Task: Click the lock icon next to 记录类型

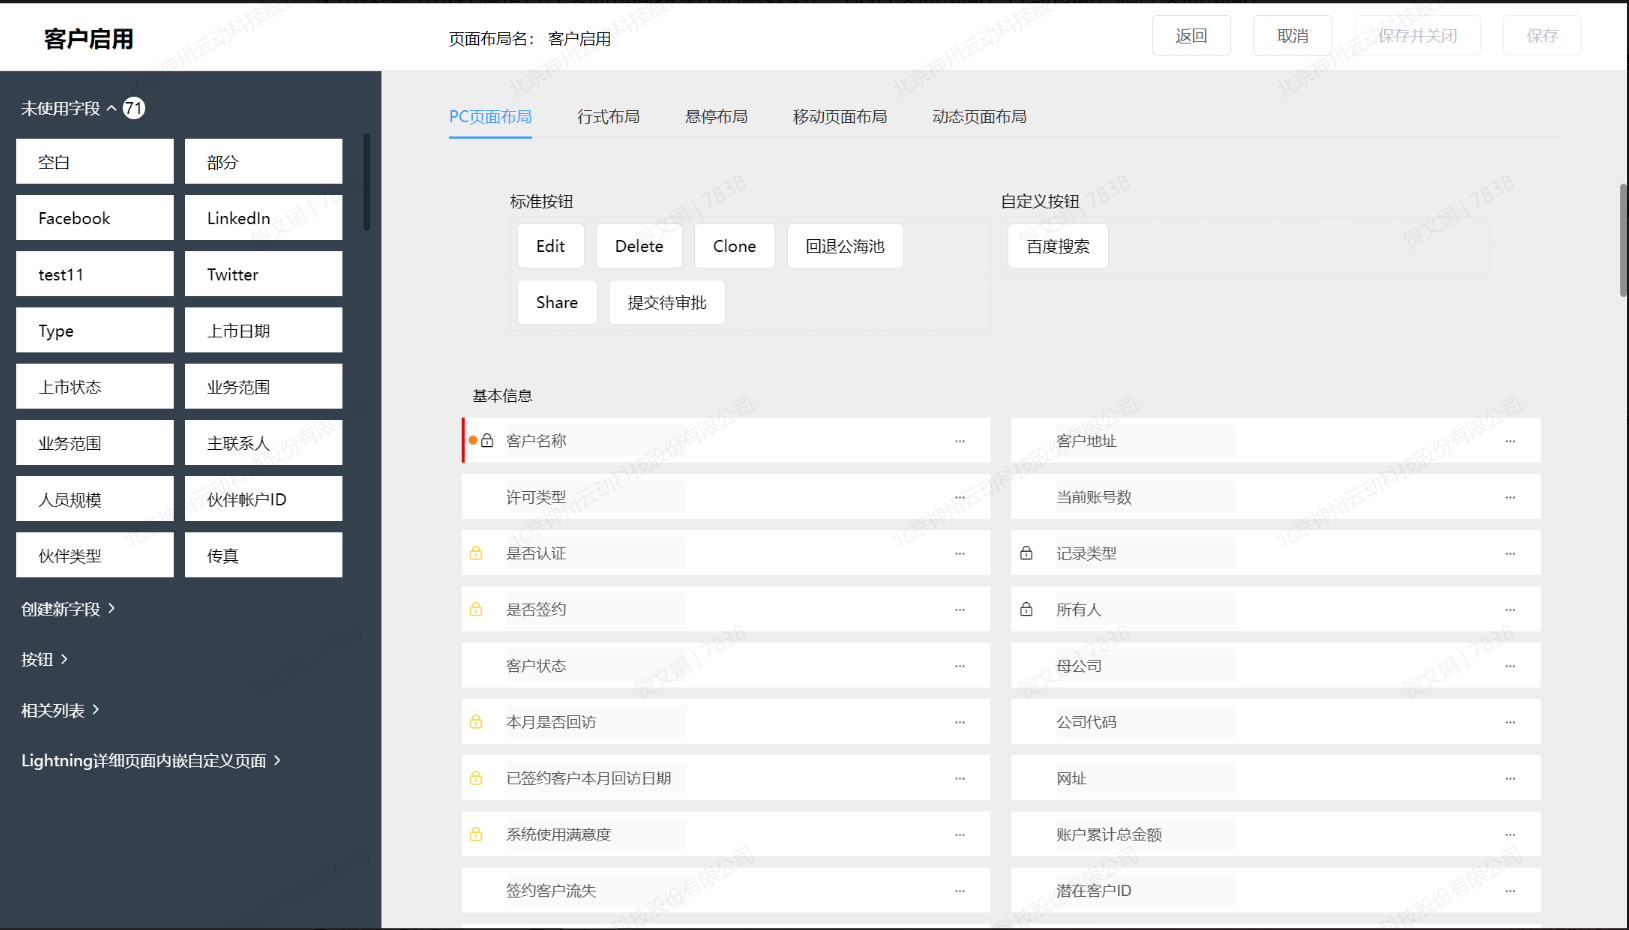Action: tap(1026, 553)
